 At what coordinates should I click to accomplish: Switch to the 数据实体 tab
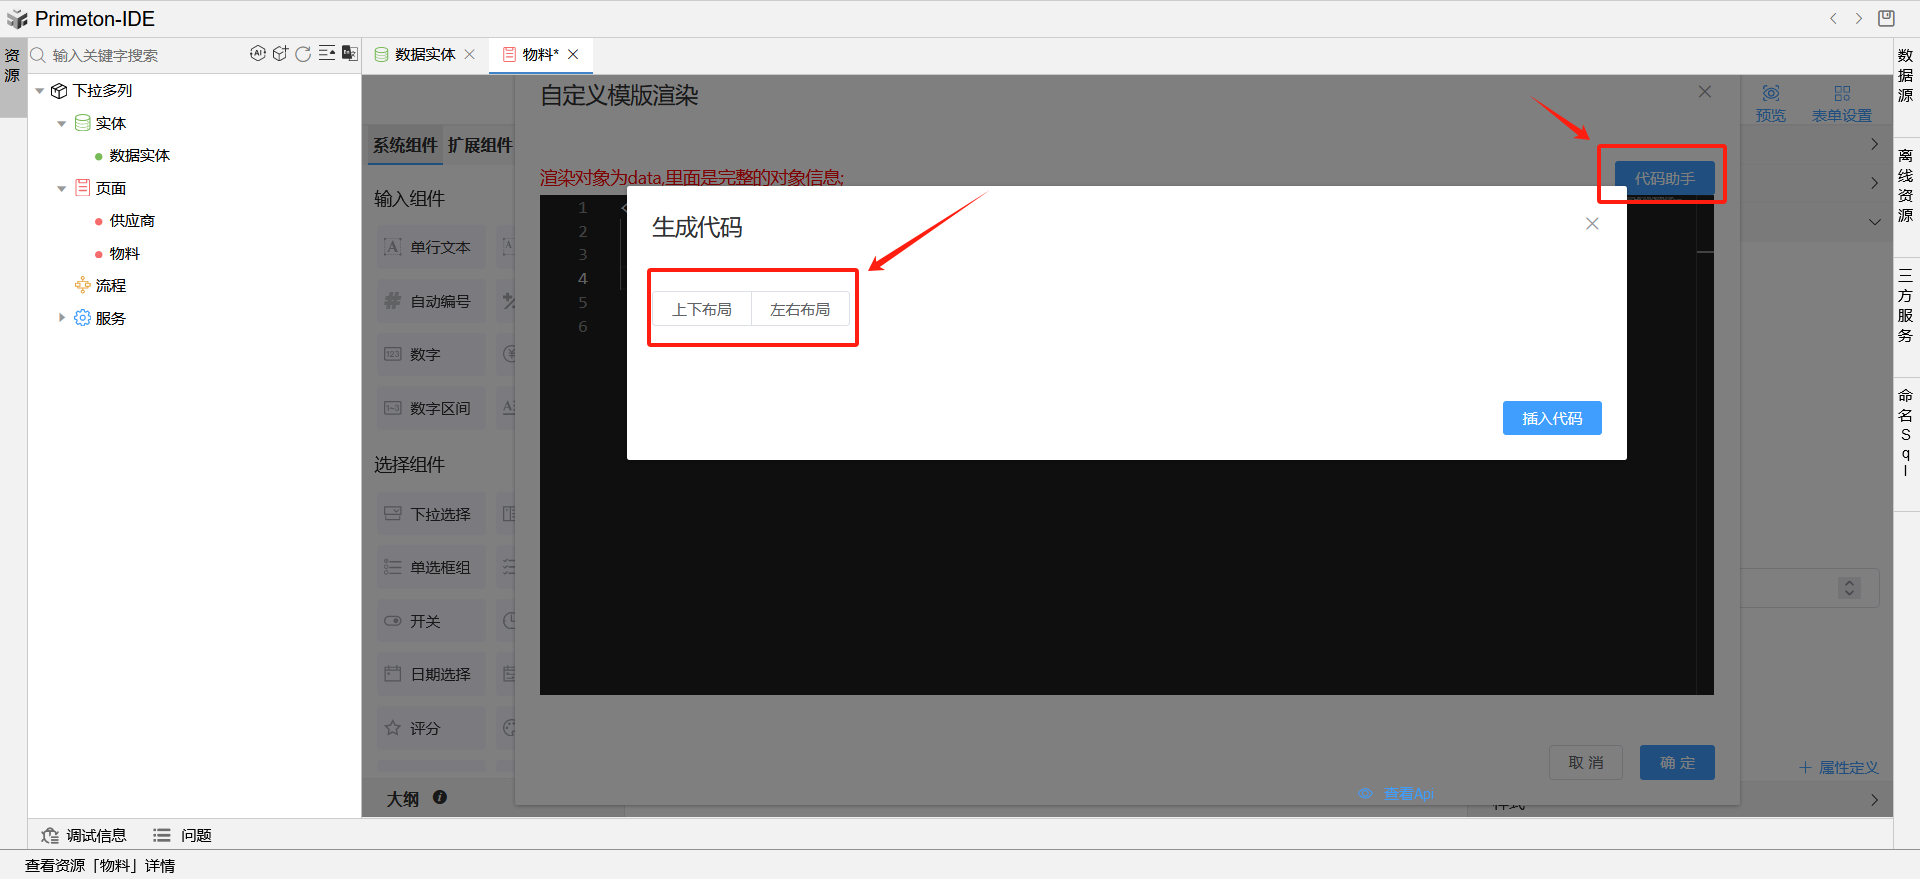424,55
